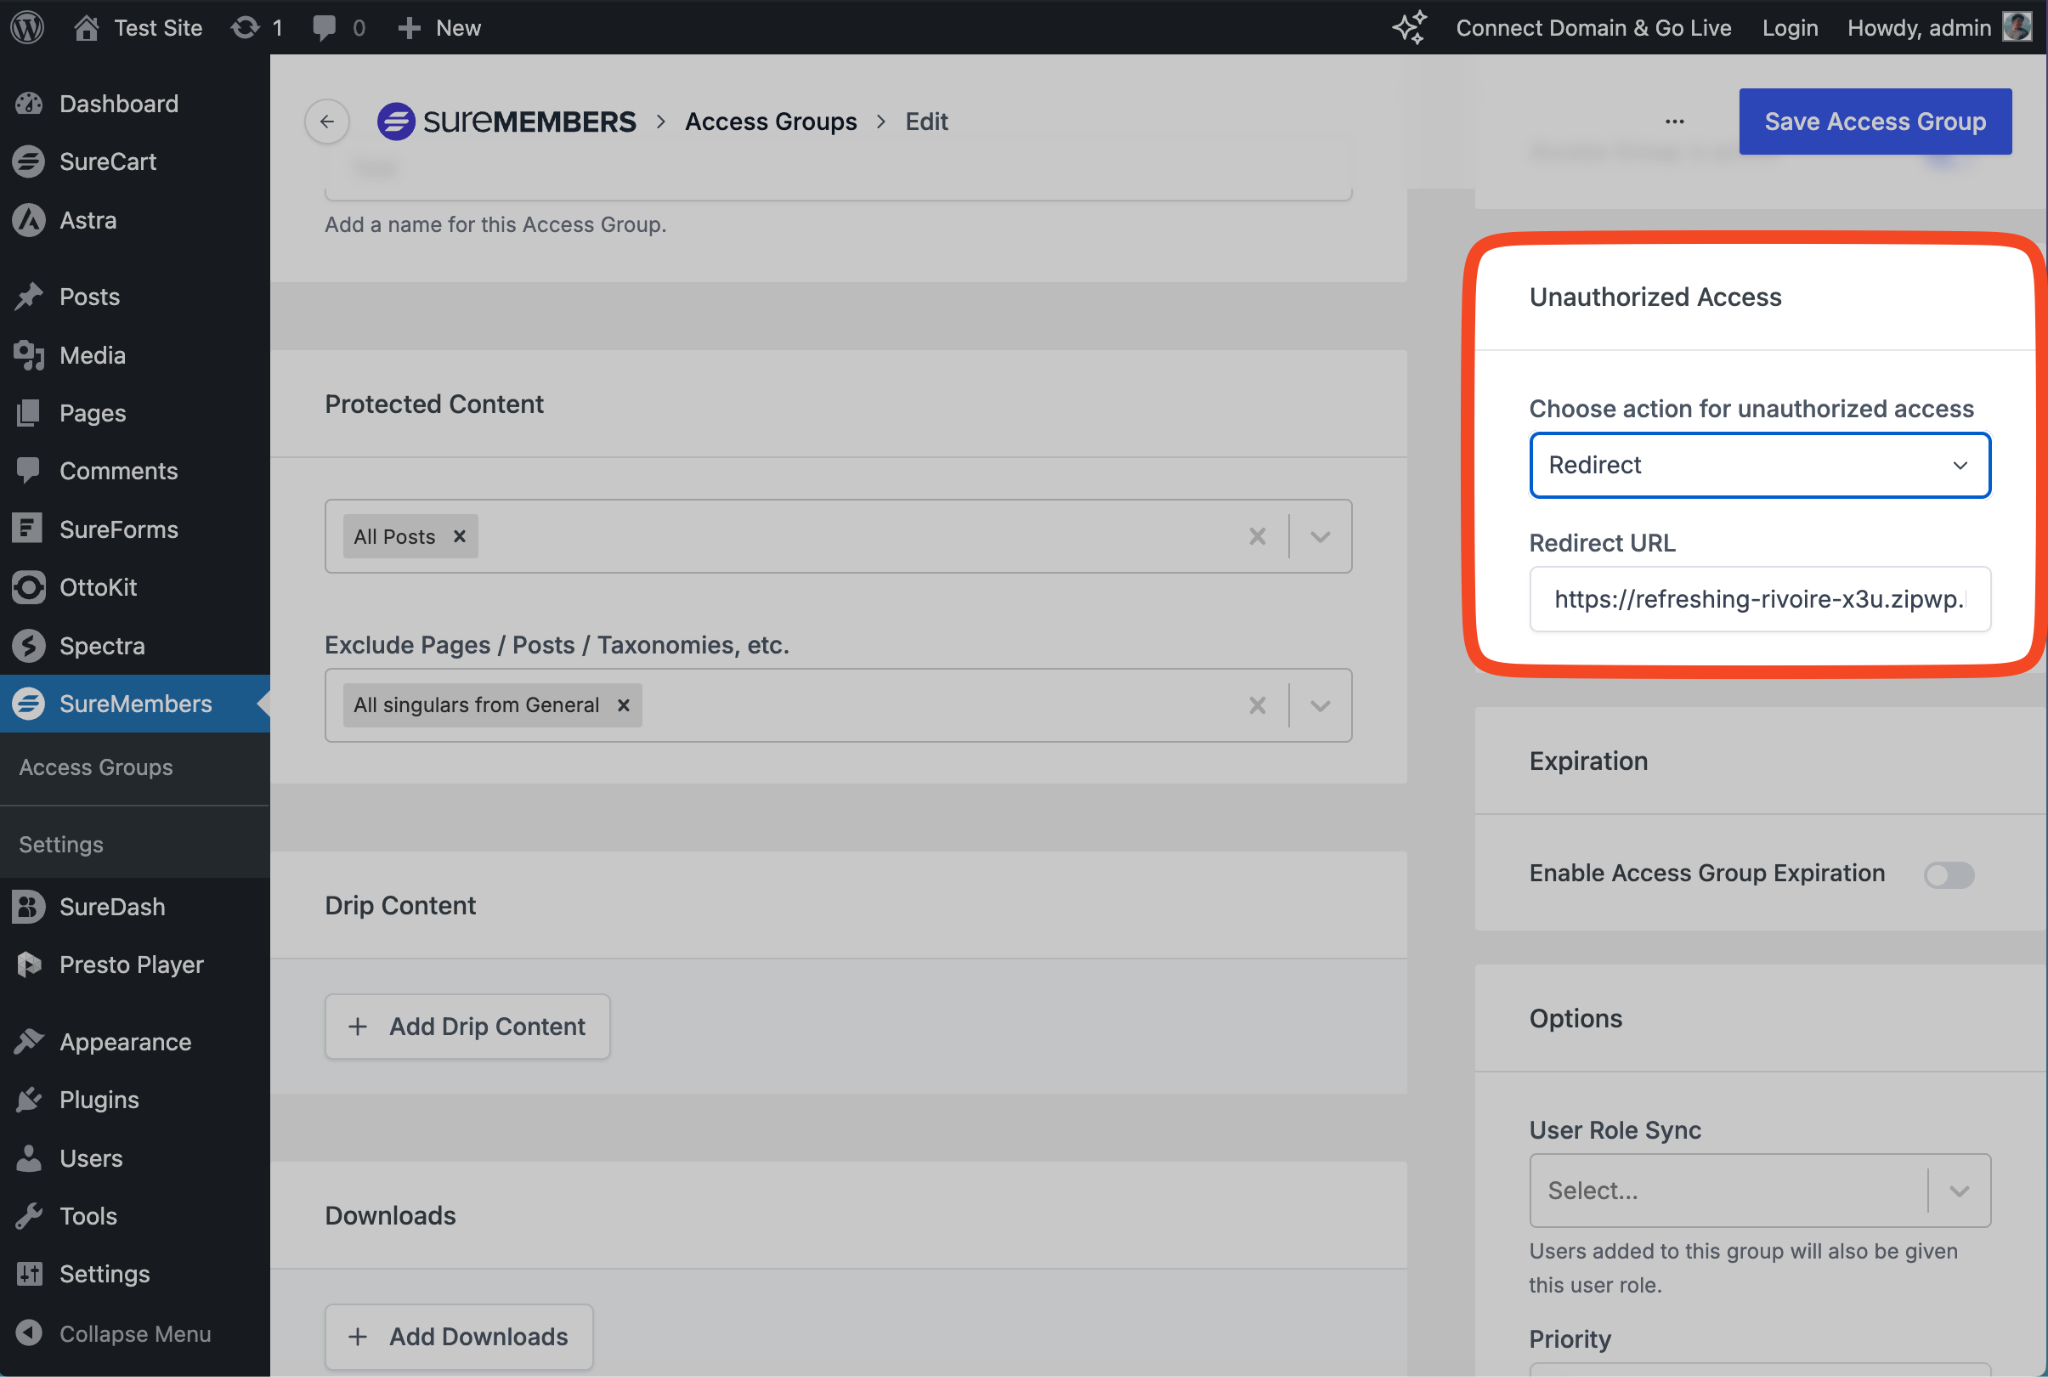Click Connect Domain & Go Live
Viewport: 2048px width, 1377px height.
point(1593,27)
